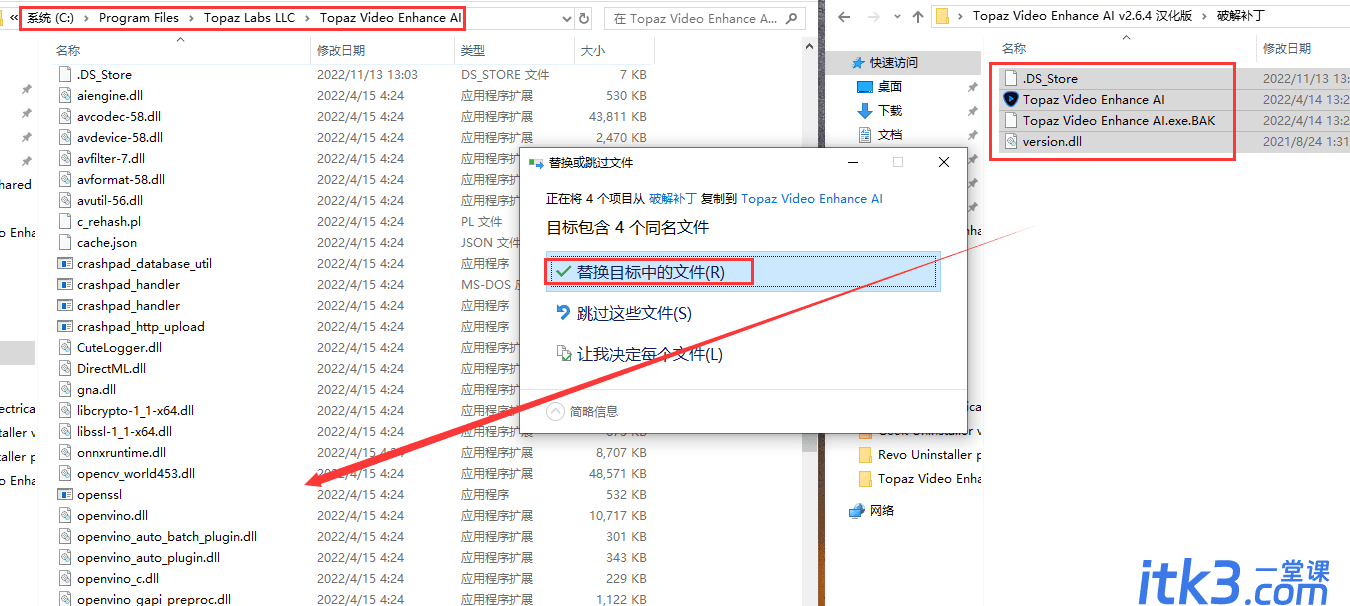Sort right window by 修改日期 column
The image size is (1350, 606).
(1286, 48)
